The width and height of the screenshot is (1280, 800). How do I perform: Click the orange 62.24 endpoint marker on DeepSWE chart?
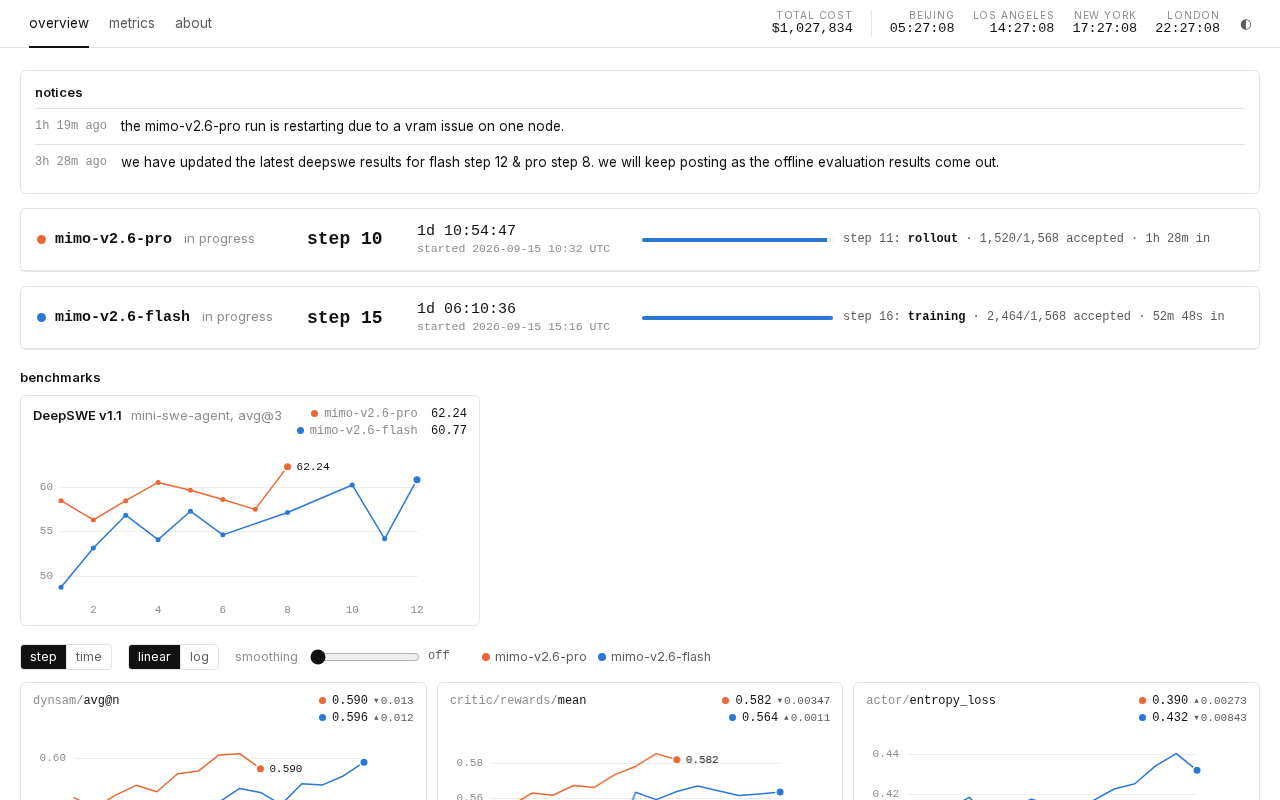pyautogui.click(x=287, y=467)
